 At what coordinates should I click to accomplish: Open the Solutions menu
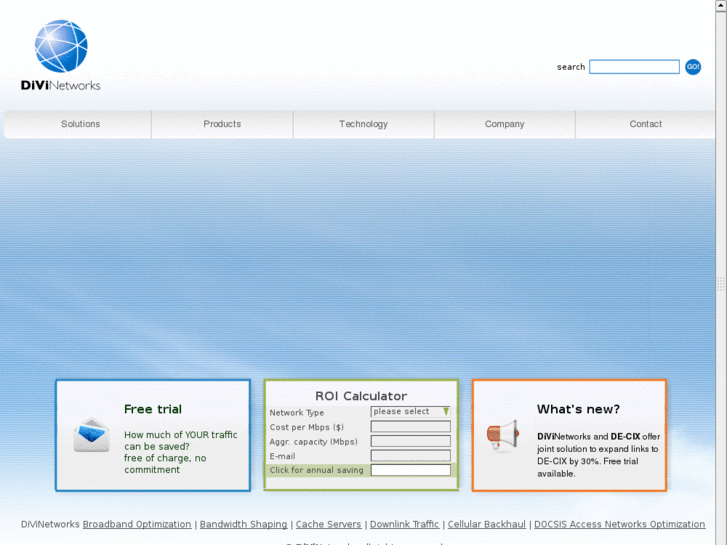point(80,124)
